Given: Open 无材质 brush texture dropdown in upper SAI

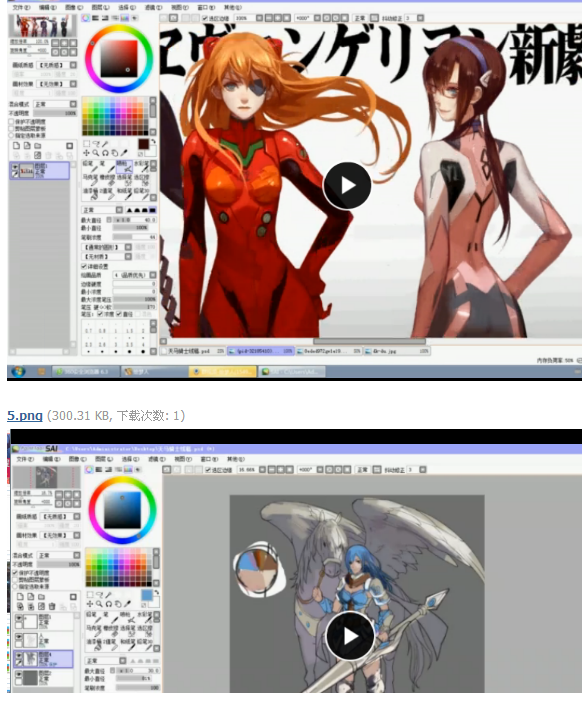Looking at the screenshot, I should (107, 257).
